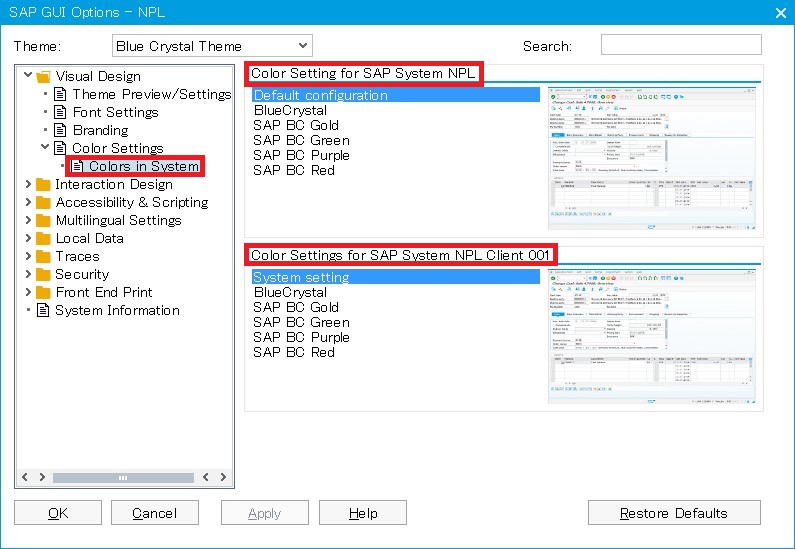Click the OK button

[x=58, y=513]
